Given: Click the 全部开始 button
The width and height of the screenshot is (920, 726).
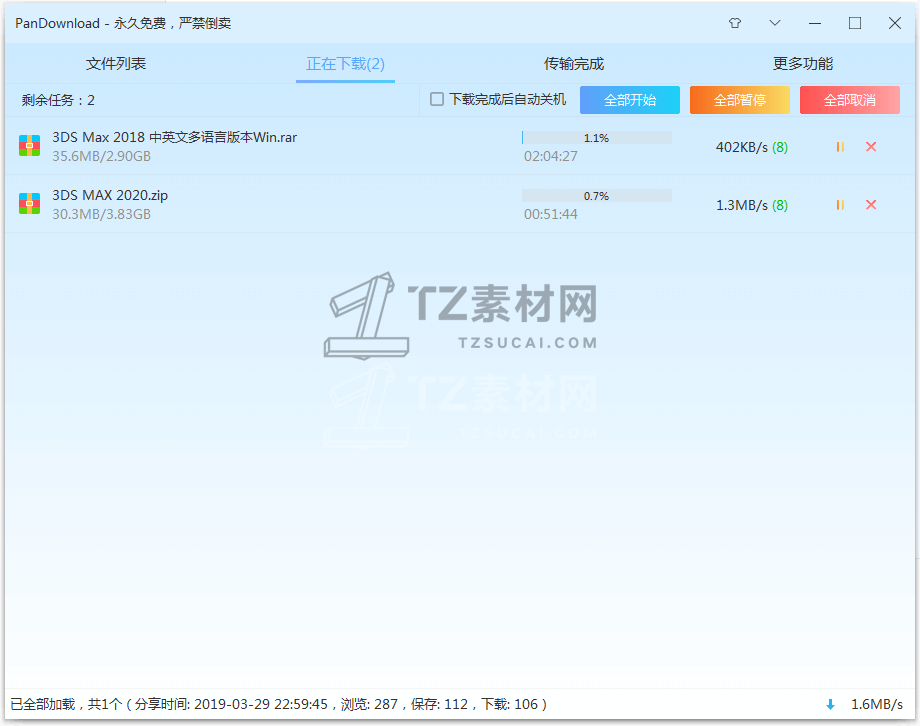Looking at the screenshot, I should [630, 100].
